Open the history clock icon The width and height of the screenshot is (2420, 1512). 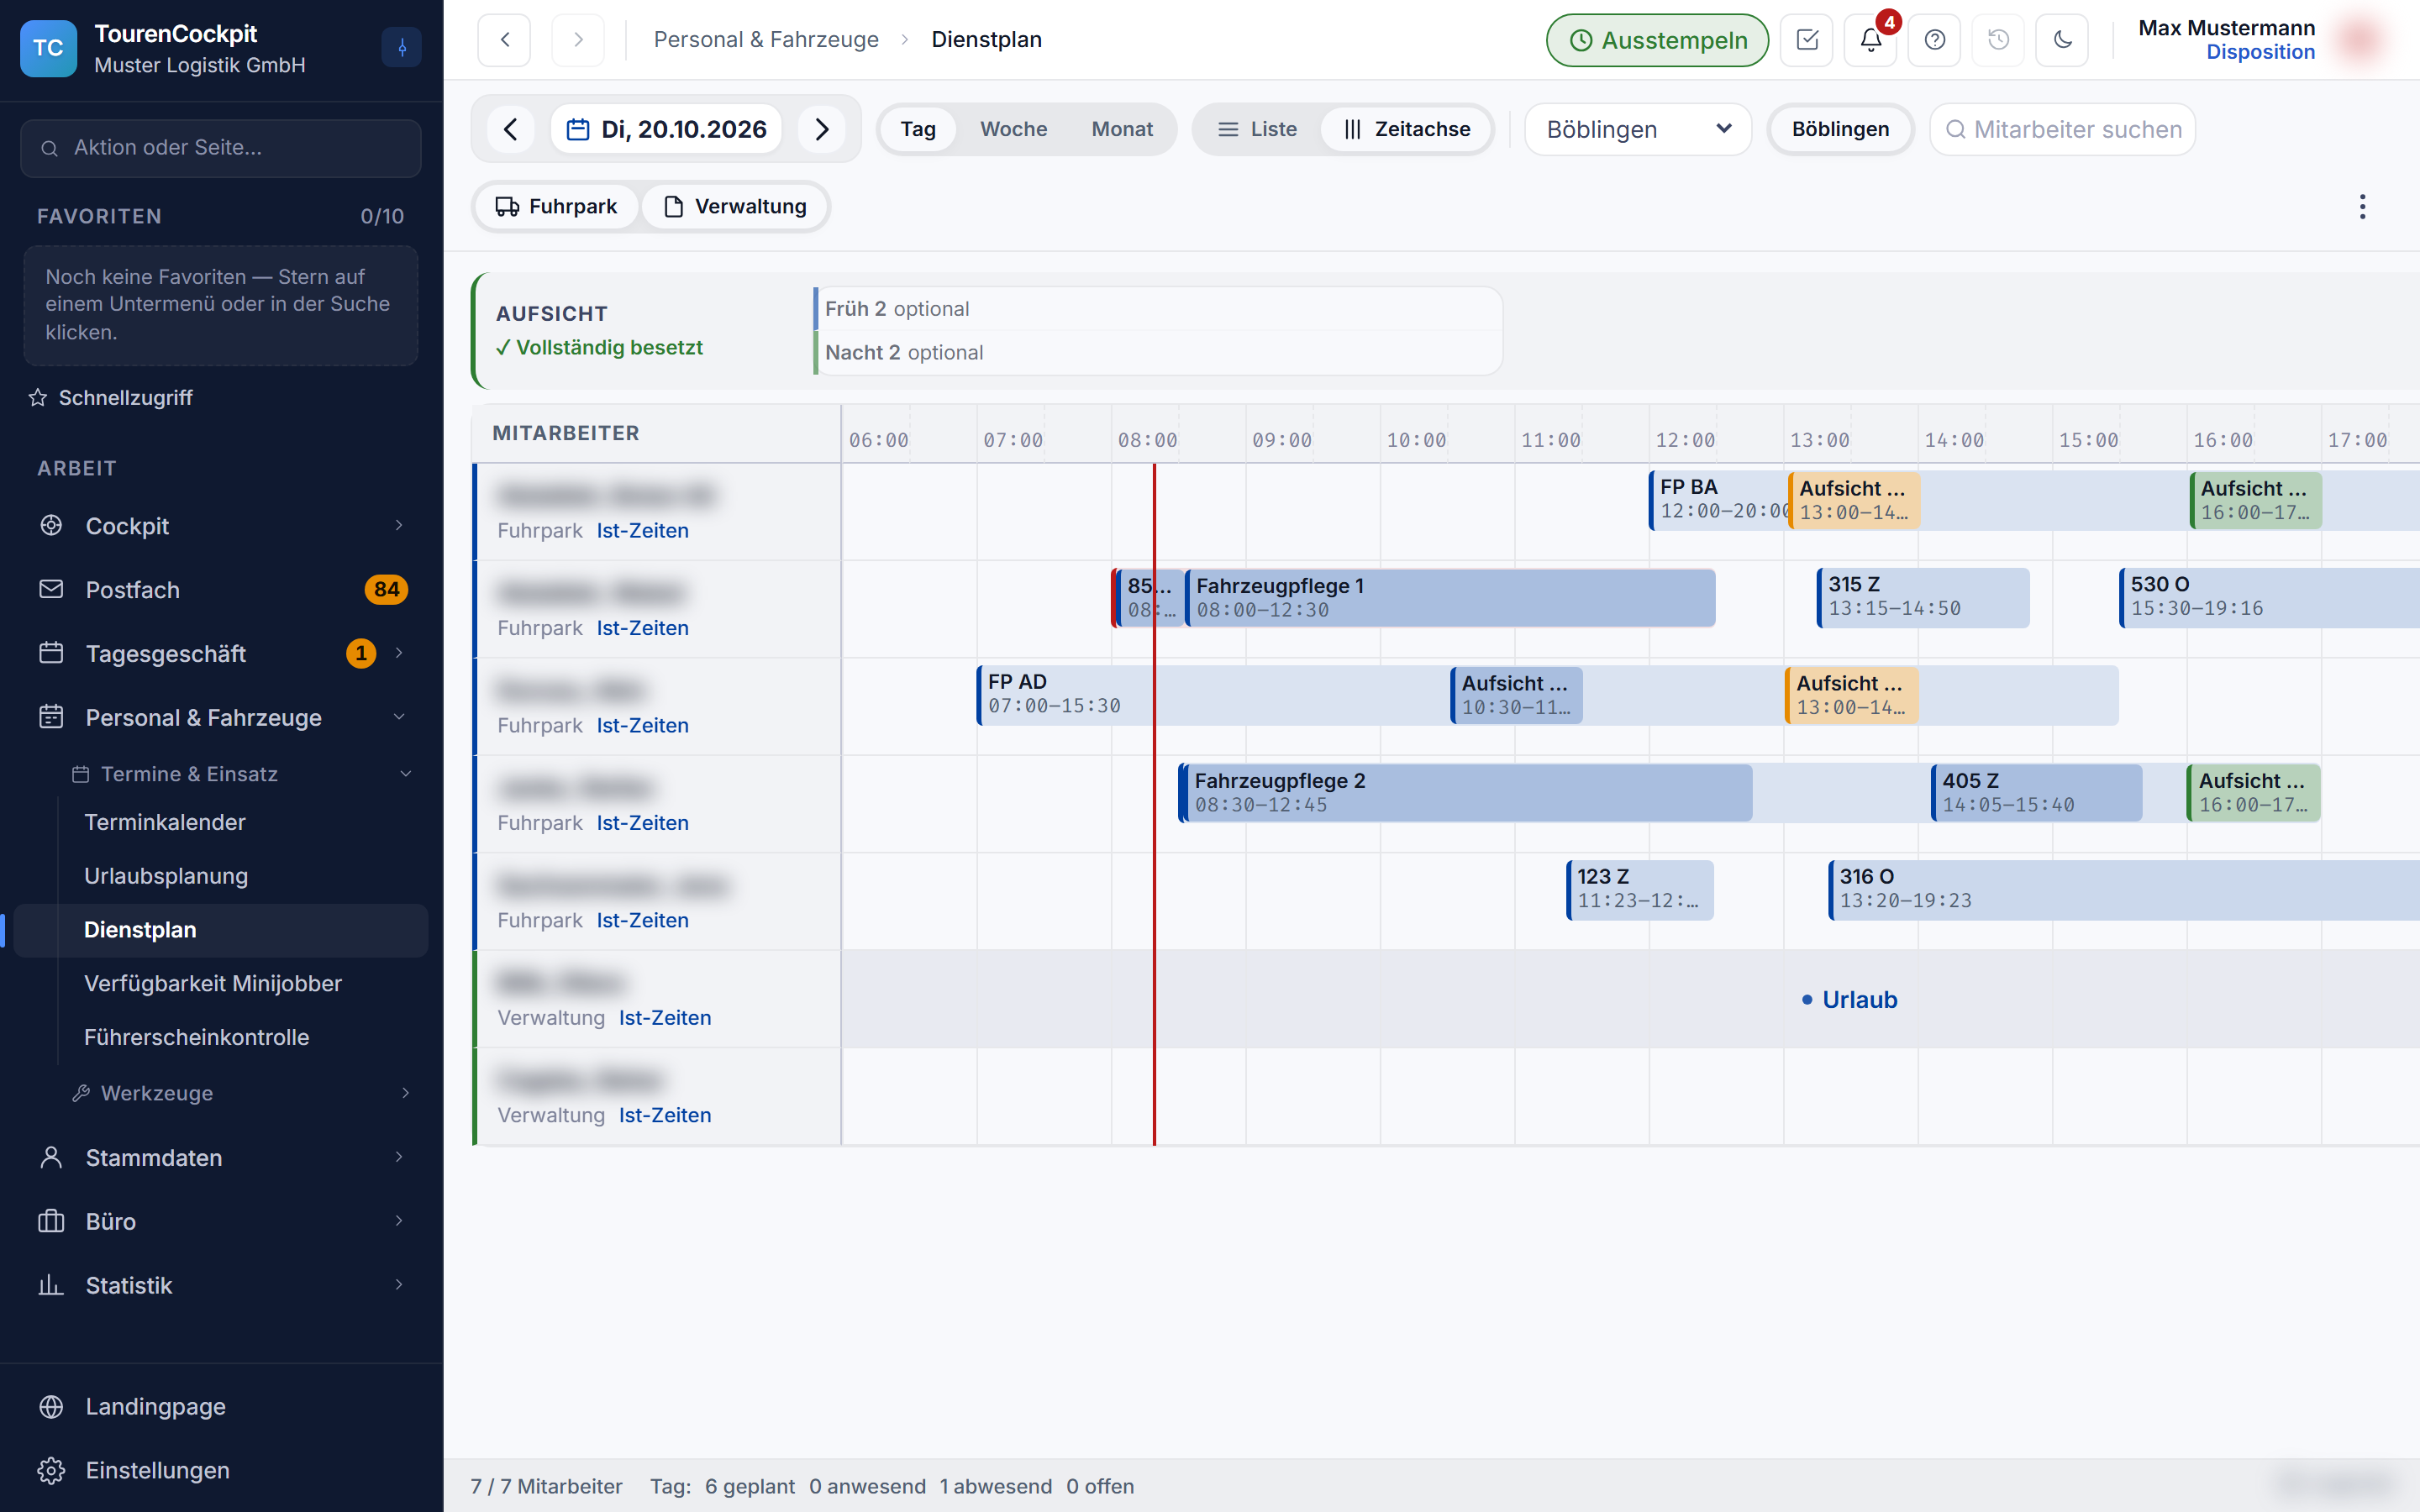1998,40
